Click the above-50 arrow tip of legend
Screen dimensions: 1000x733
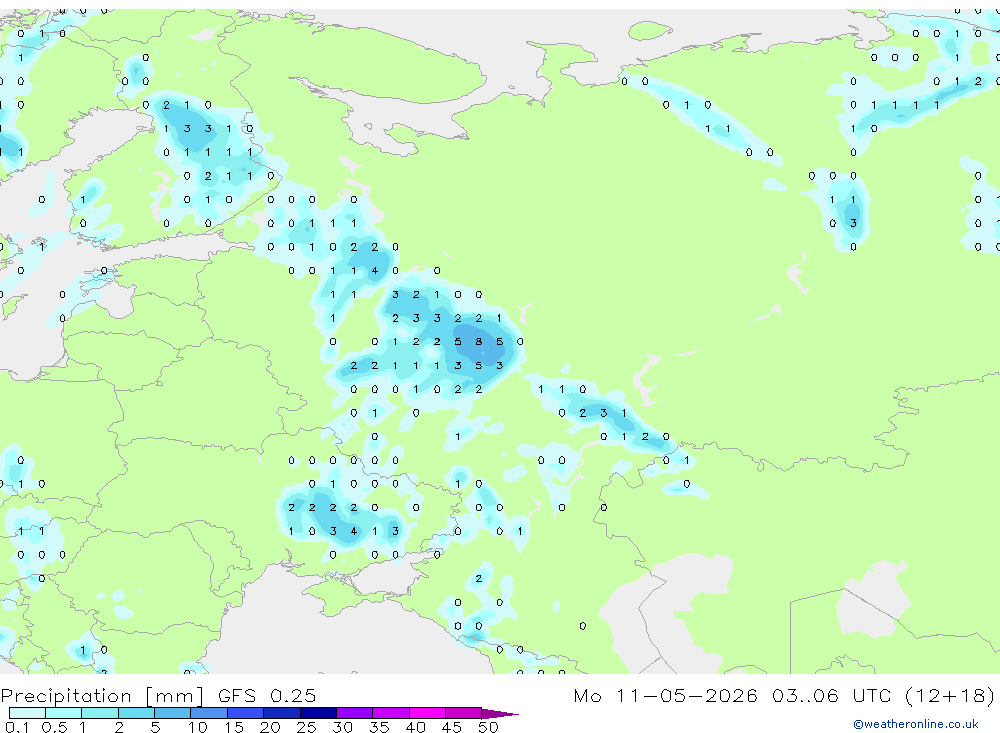coord(500,713)
